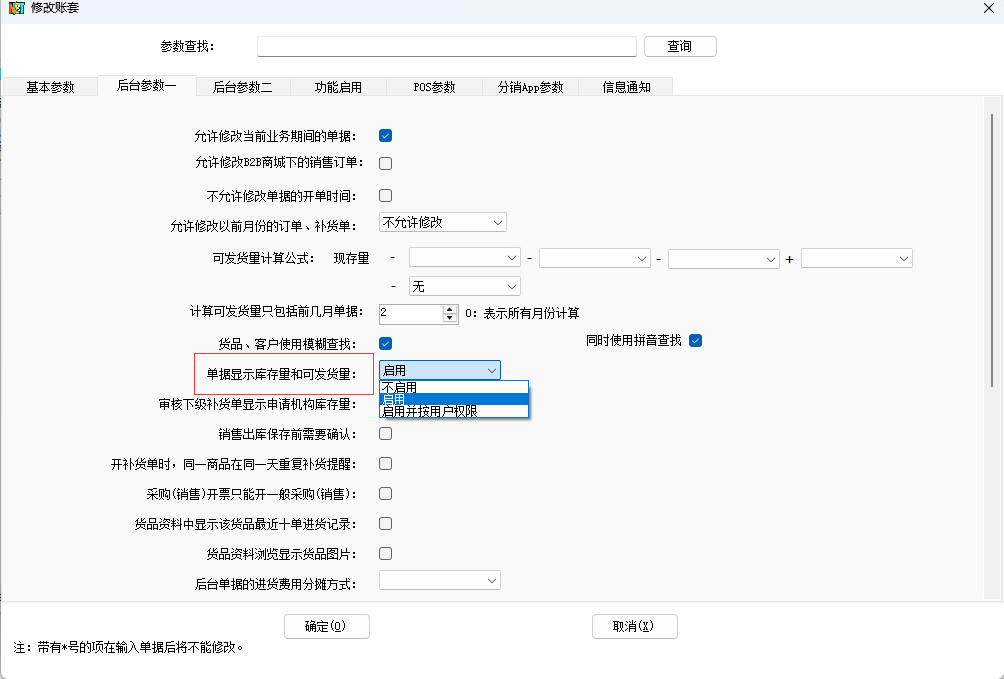The width and height of the screenshot is (1004, 679).
Task: Focus the 参数查找 search field
Action: [x=446, y=46]
